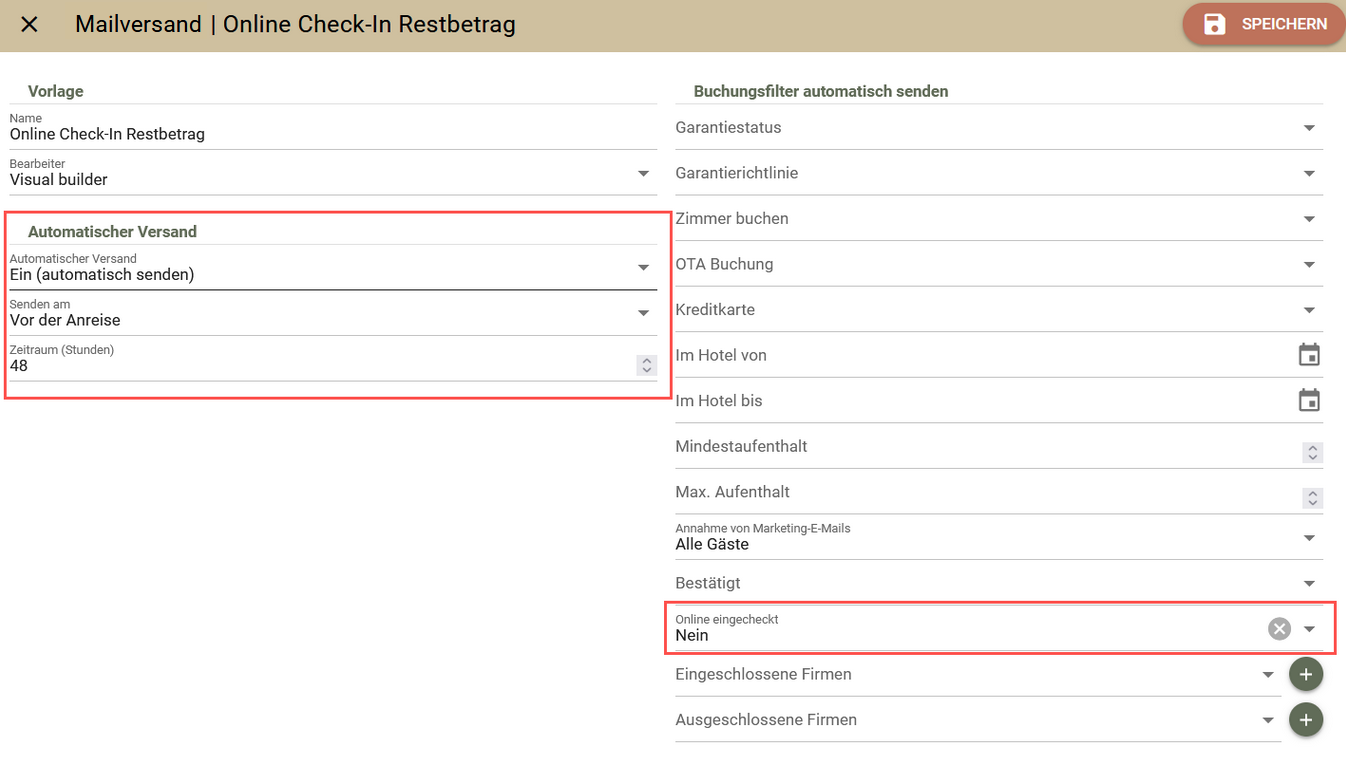This screenshot has width=1346, height=764.
Task: Add an Eingeschlossene Firmen entry with plus
Action: [x=1306, y=674]
